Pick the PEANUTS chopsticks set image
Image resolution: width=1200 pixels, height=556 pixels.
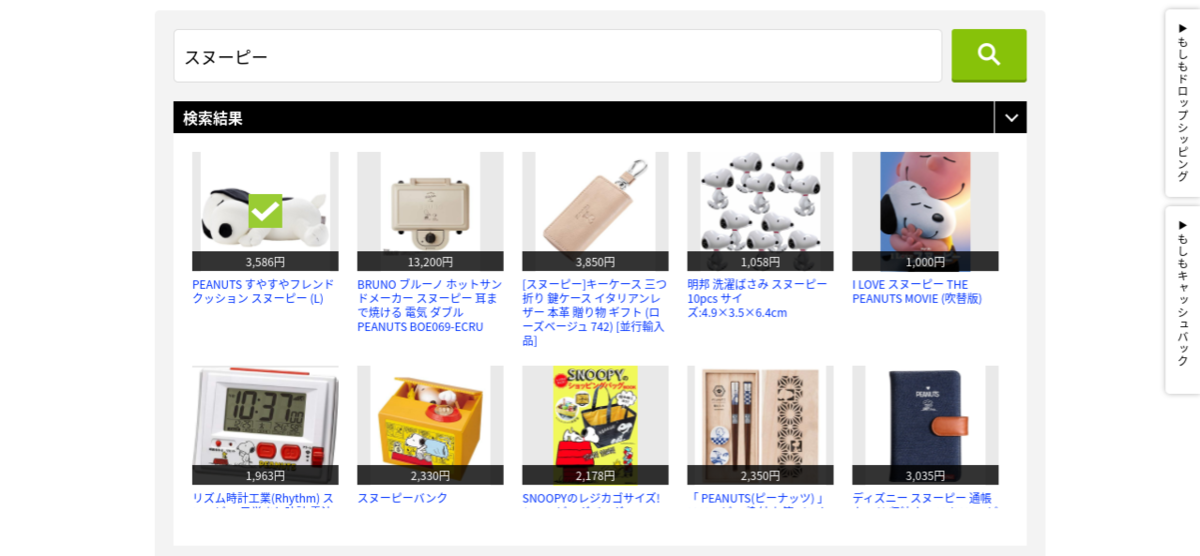pos(760,425)
